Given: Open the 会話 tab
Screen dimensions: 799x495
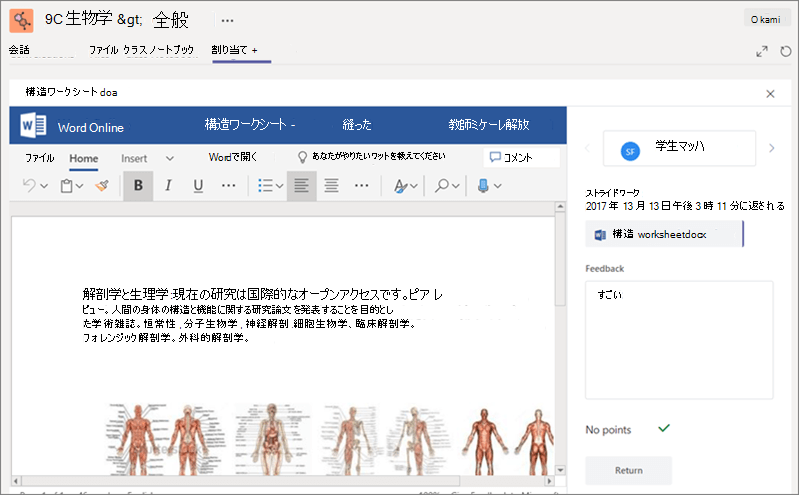Looking at the screenshot, I should (19, 50).
